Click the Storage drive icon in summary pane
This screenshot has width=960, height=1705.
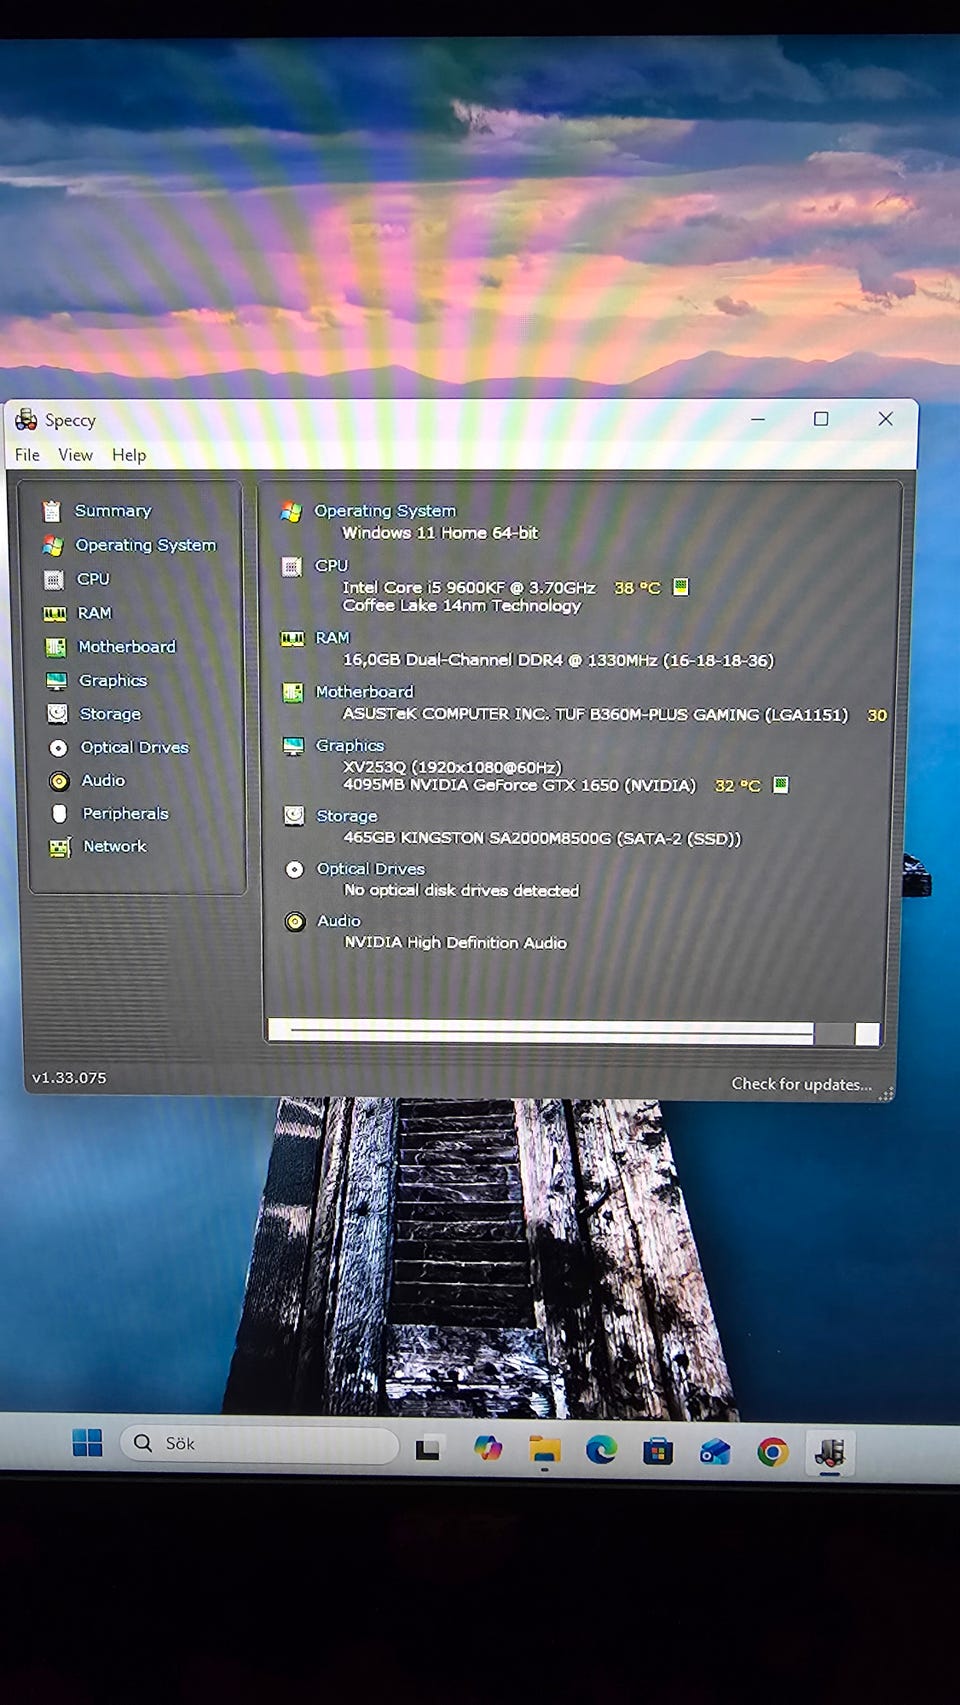(294, 816)
